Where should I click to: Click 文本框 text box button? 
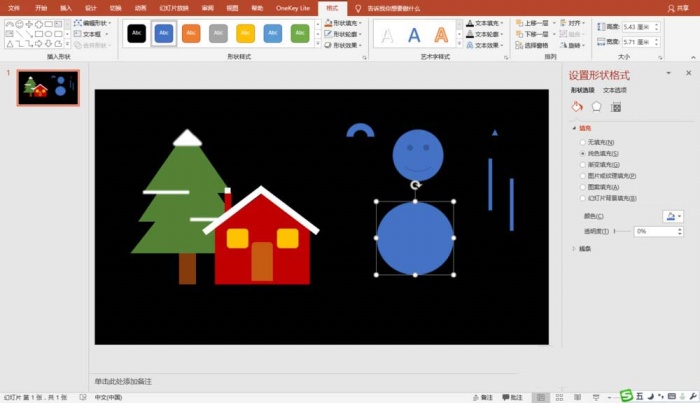tap(92, 34)
